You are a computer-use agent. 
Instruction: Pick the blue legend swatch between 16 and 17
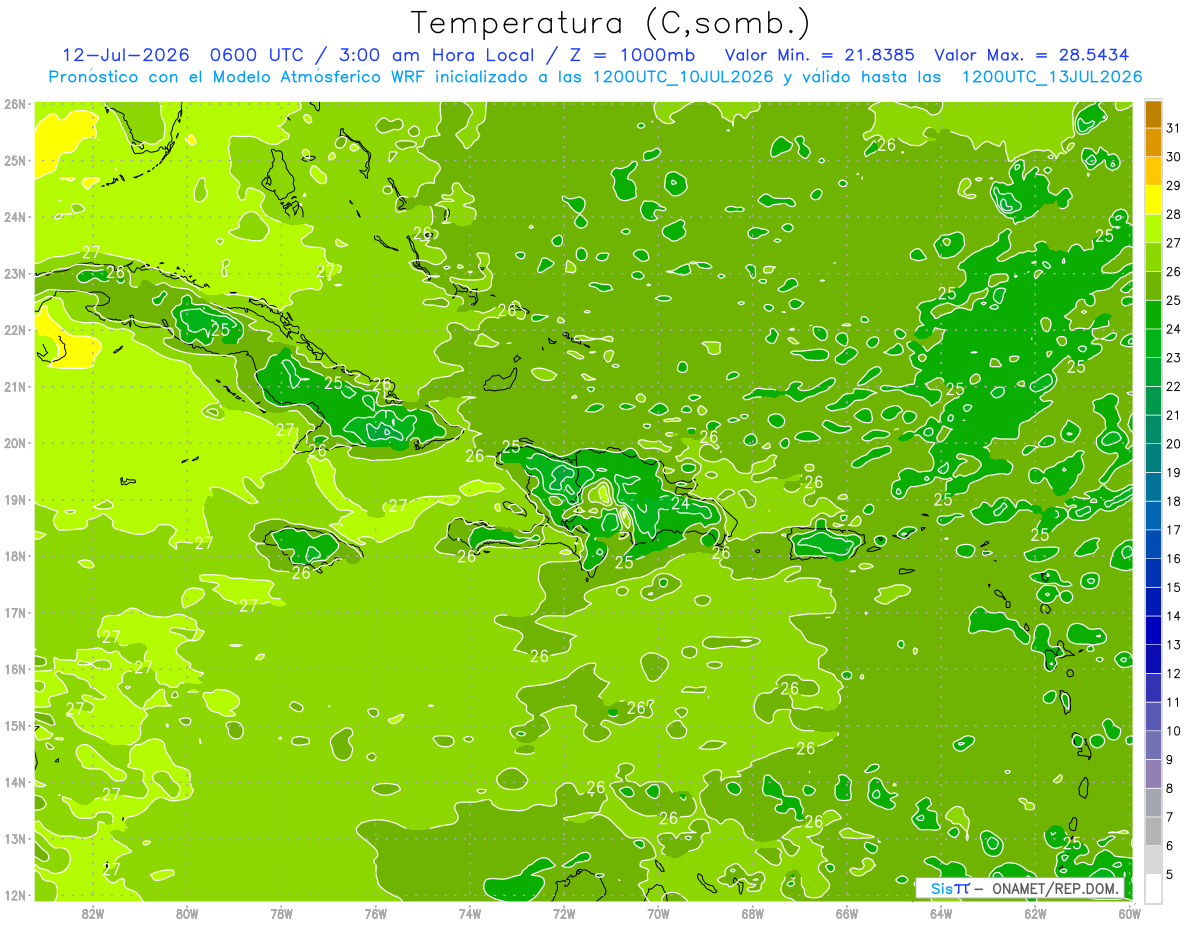[1153, 544]
